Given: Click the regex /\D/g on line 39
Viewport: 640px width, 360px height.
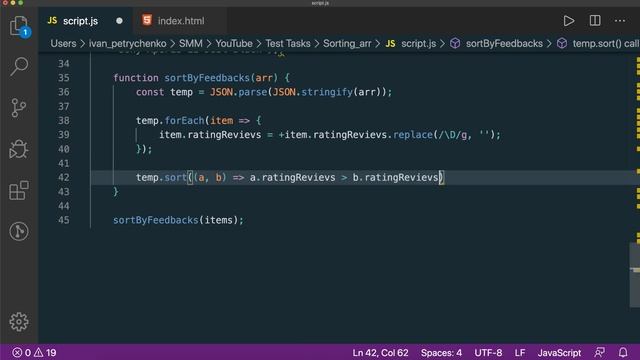Looking at the screenshot, I should (x=452, y=135).
